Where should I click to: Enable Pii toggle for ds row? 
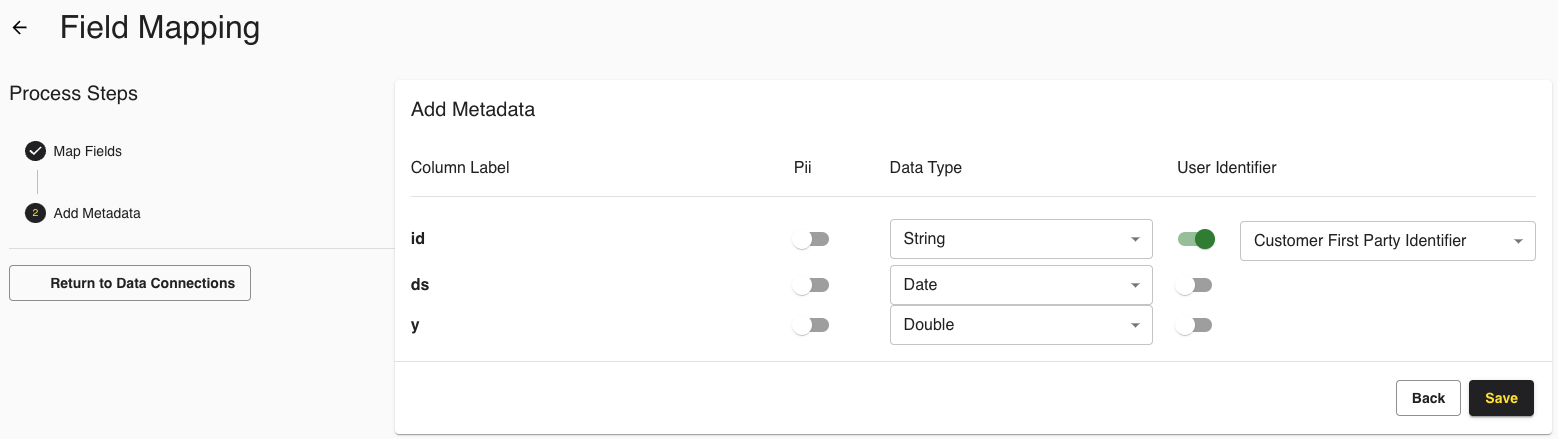pos(810,285)
